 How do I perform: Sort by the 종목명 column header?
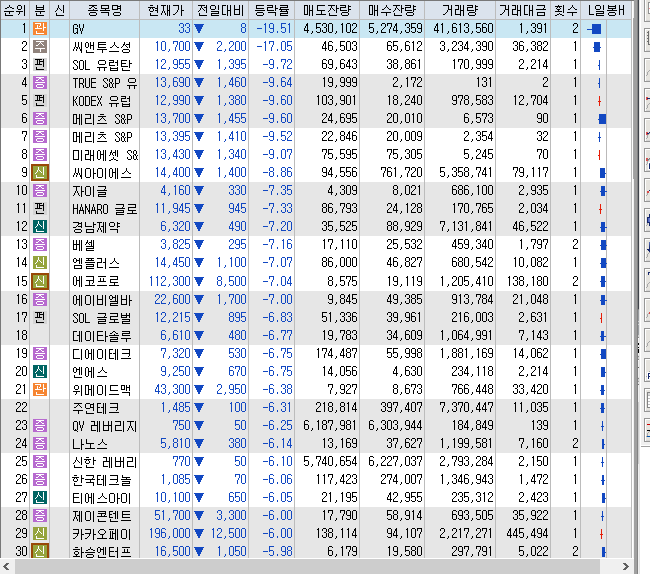point(105,10)
